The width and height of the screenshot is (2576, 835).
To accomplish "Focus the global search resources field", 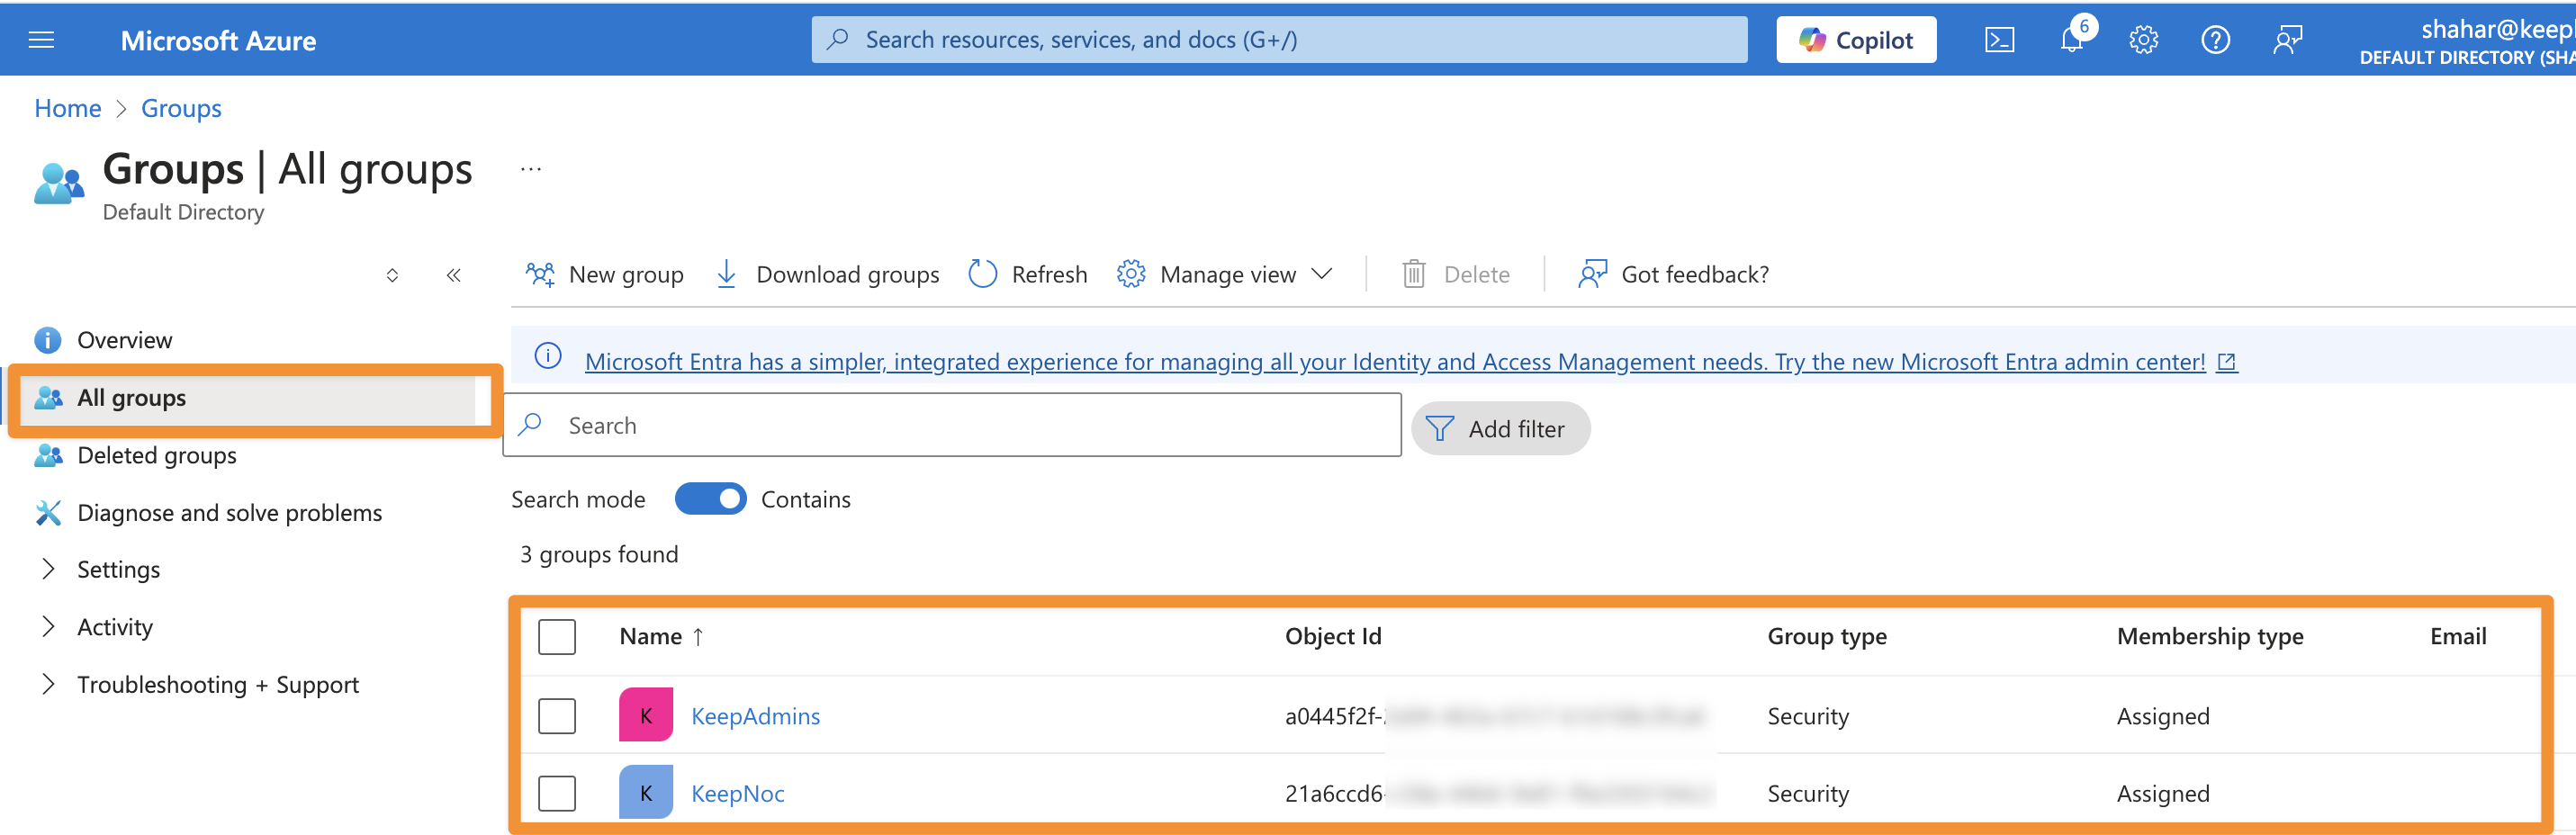I will (1279, 40).
